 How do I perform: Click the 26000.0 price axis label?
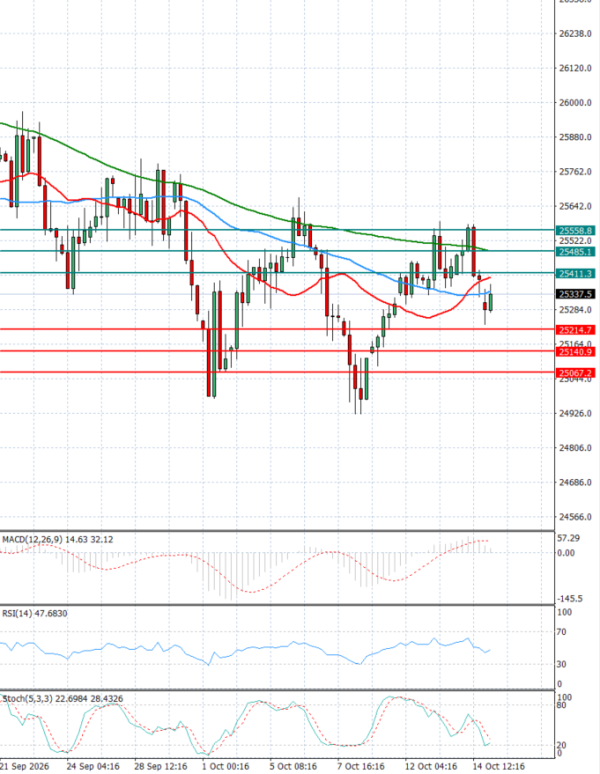click(x=575, y=103)
